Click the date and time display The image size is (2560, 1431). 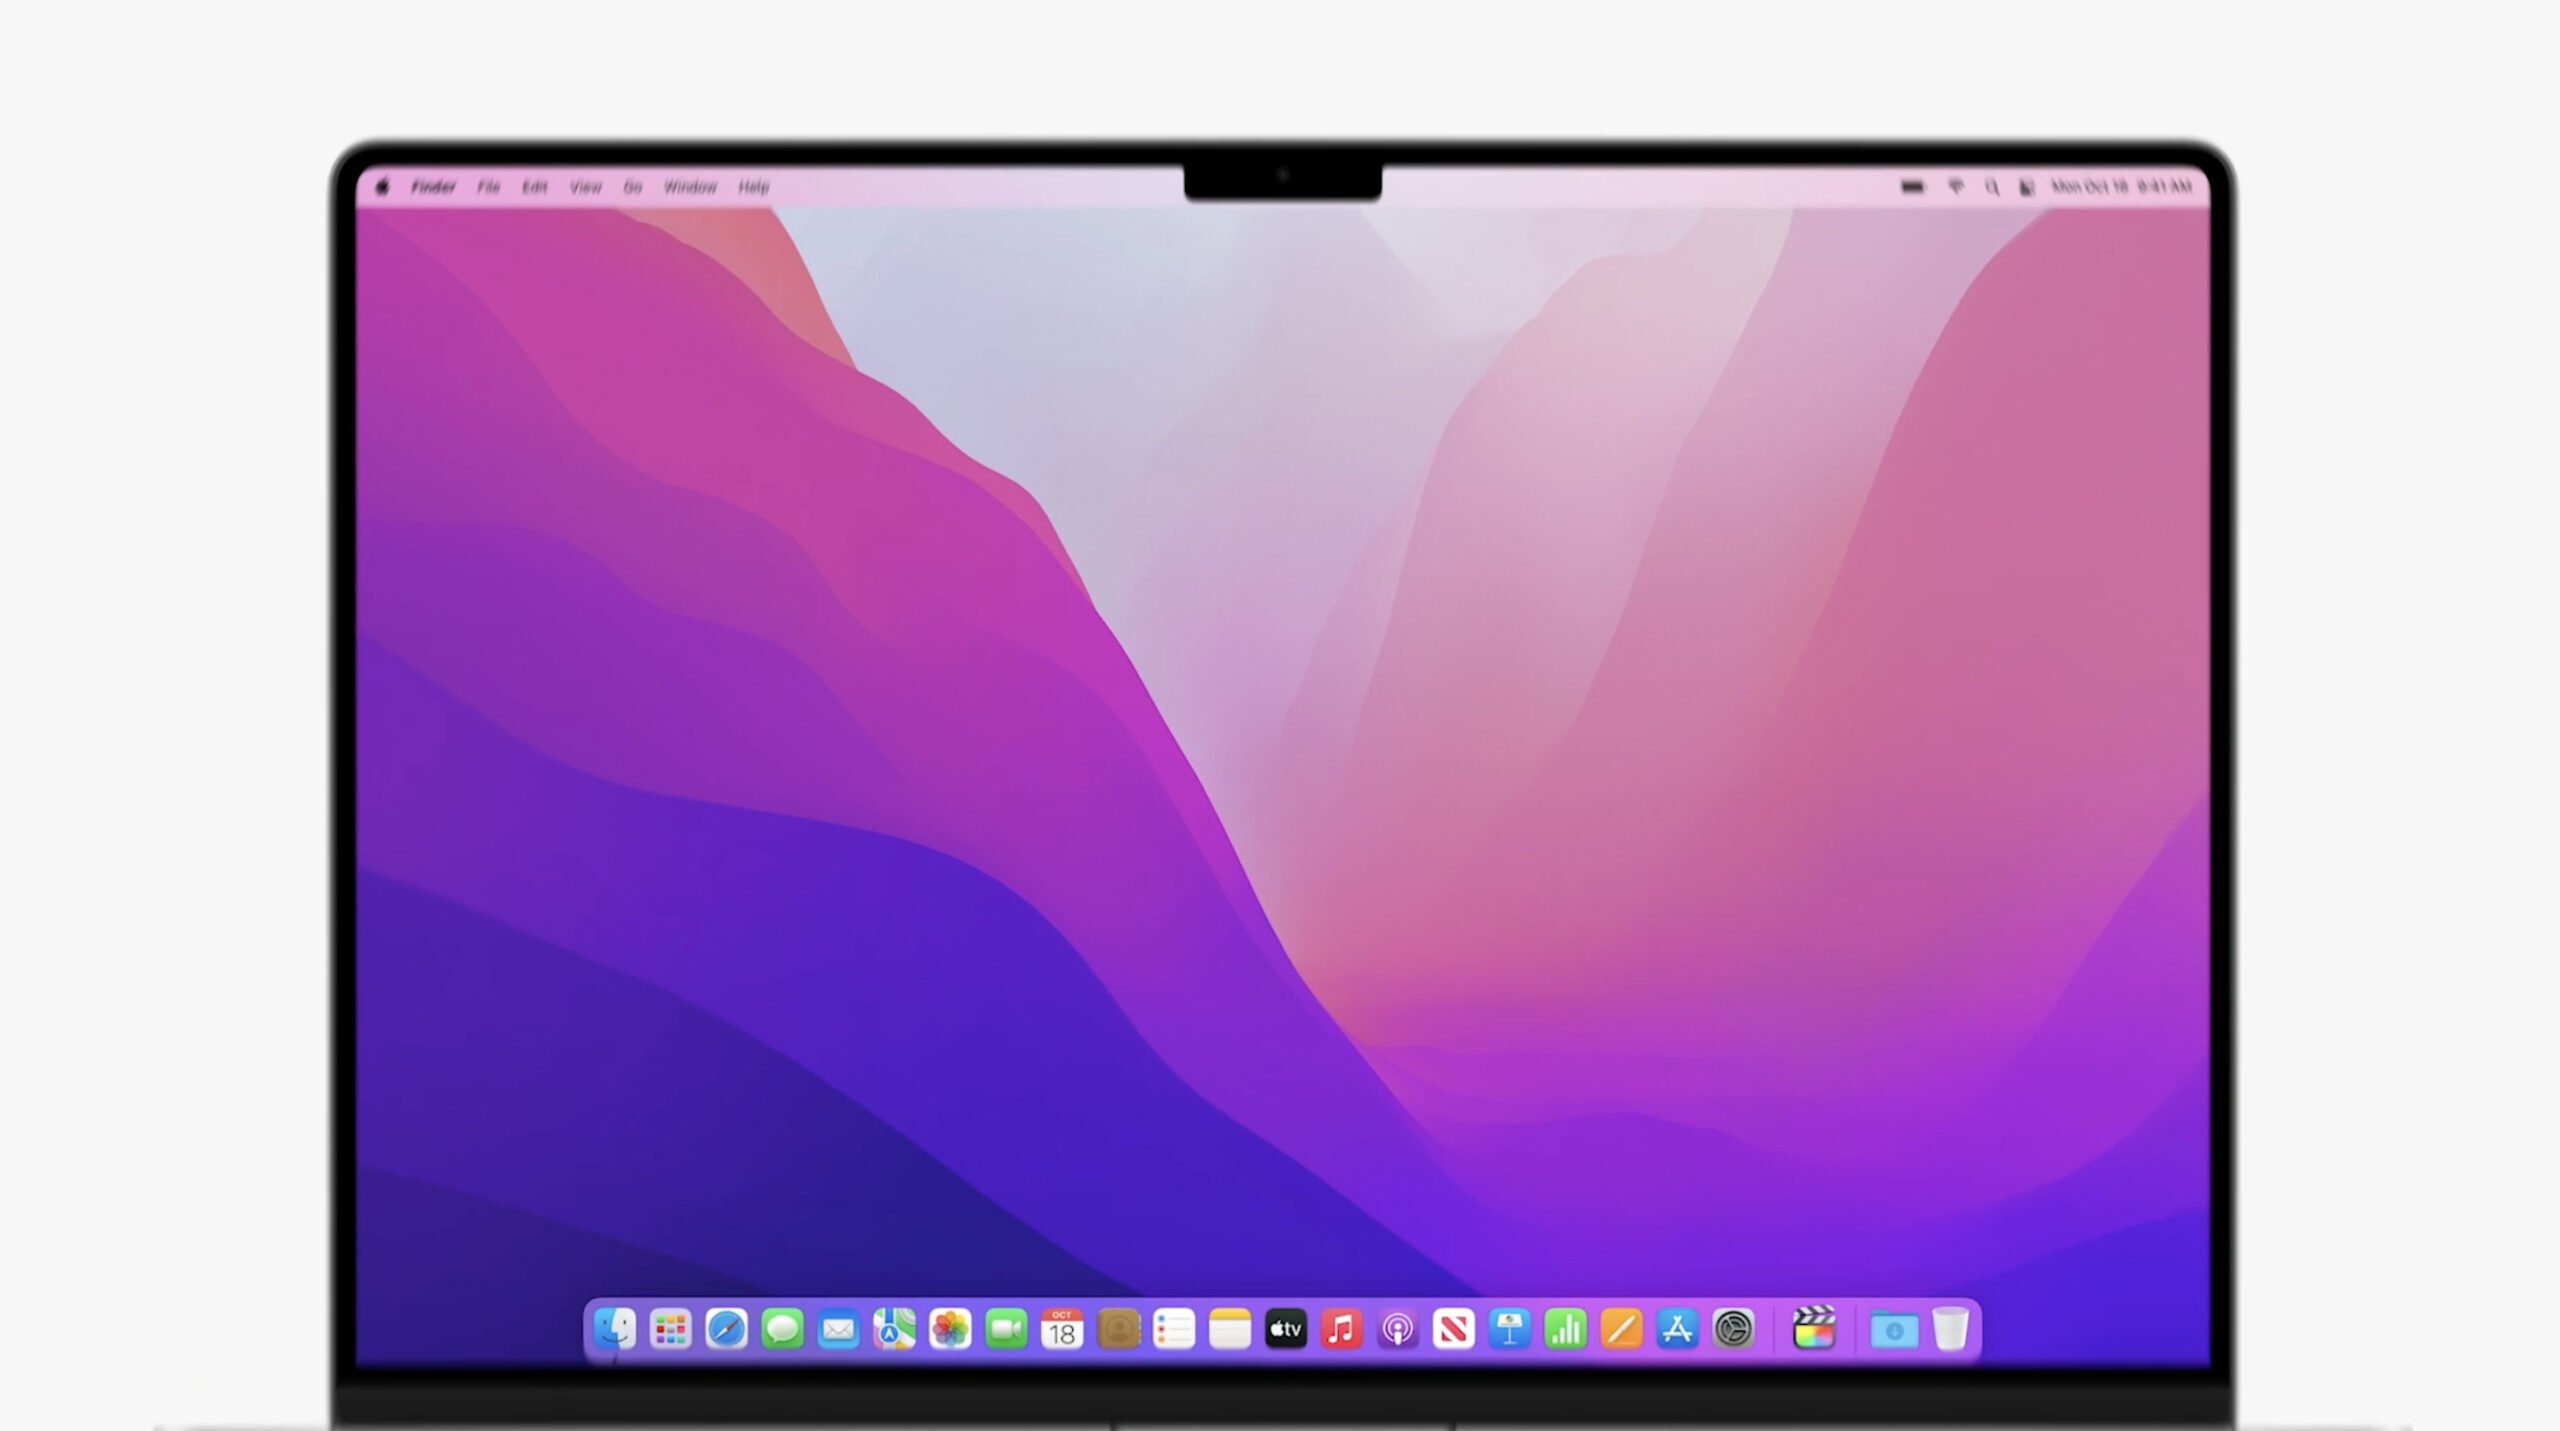tap(2121, 187)
